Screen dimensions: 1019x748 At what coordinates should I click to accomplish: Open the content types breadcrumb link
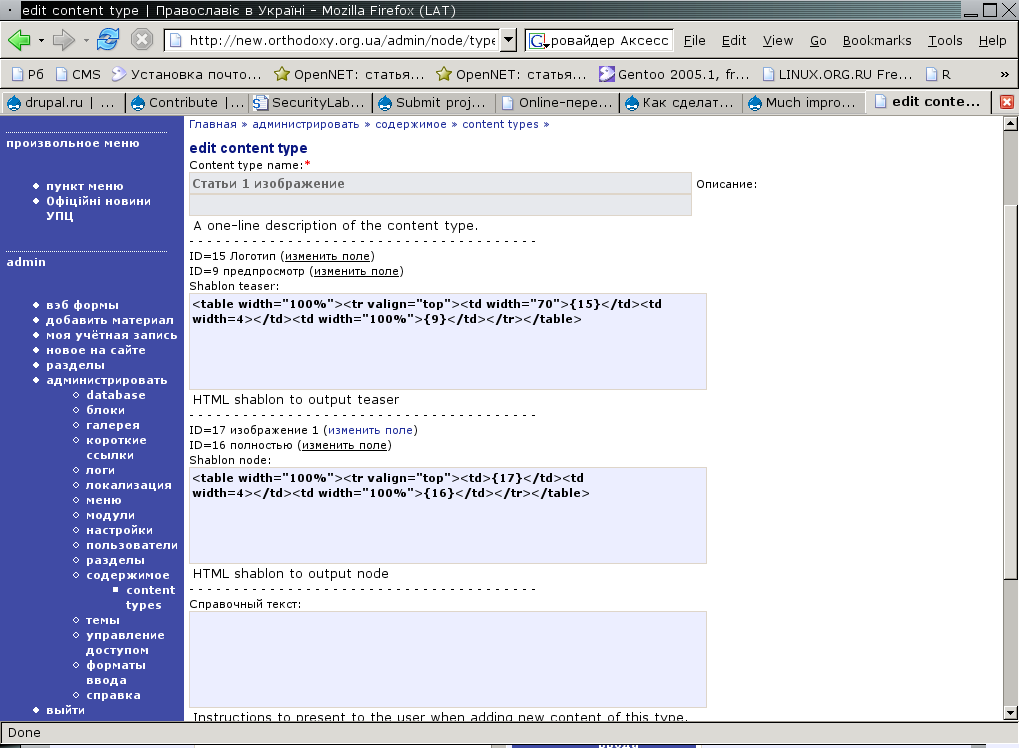pos(500,124)
